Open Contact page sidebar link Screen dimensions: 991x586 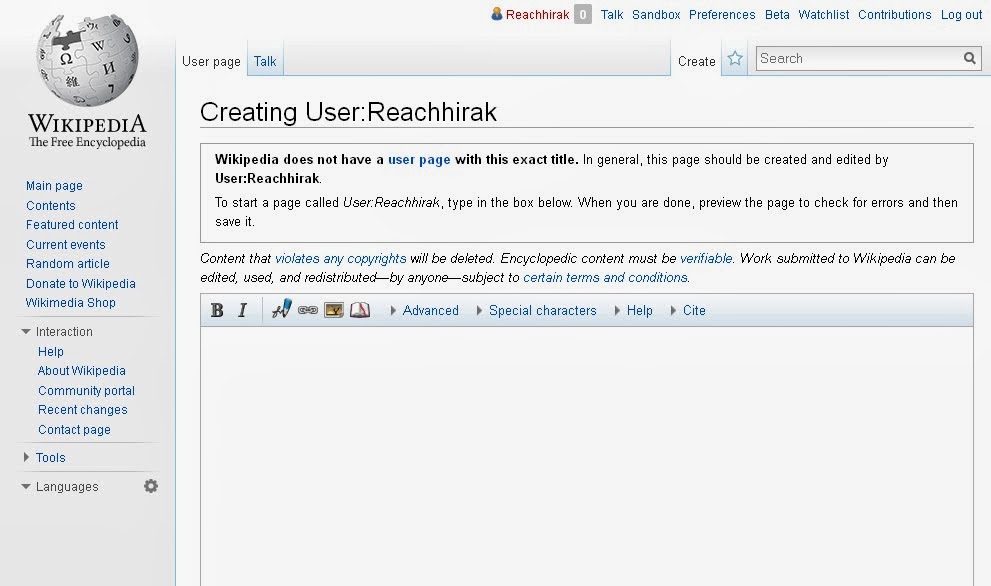[74, 430]
